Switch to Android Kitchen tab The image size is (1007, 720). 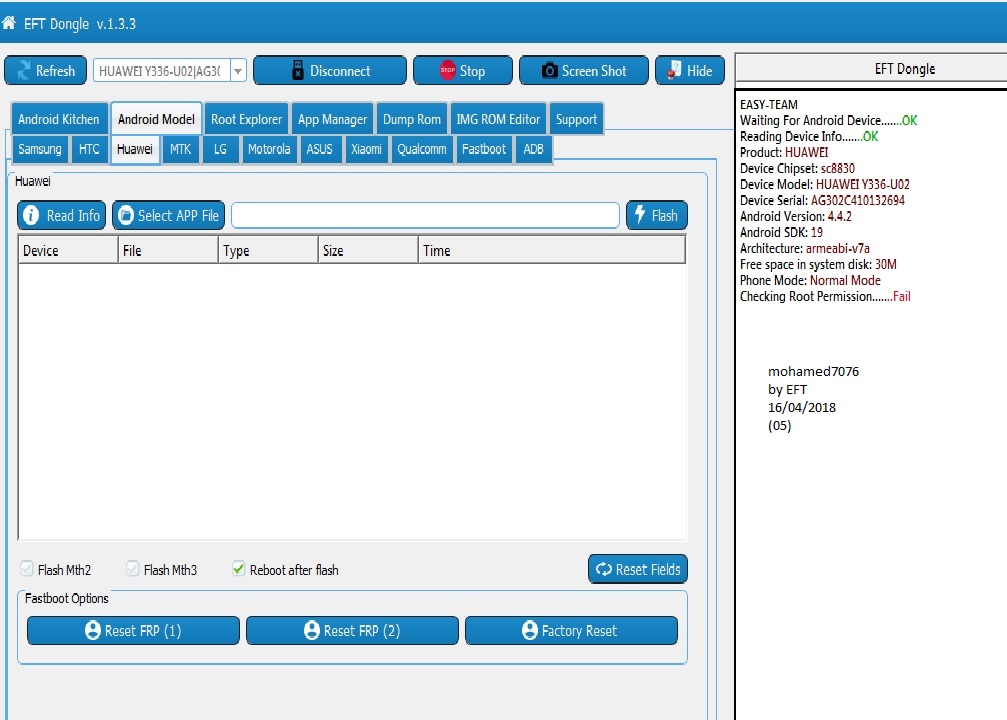[x=59, y=119]
